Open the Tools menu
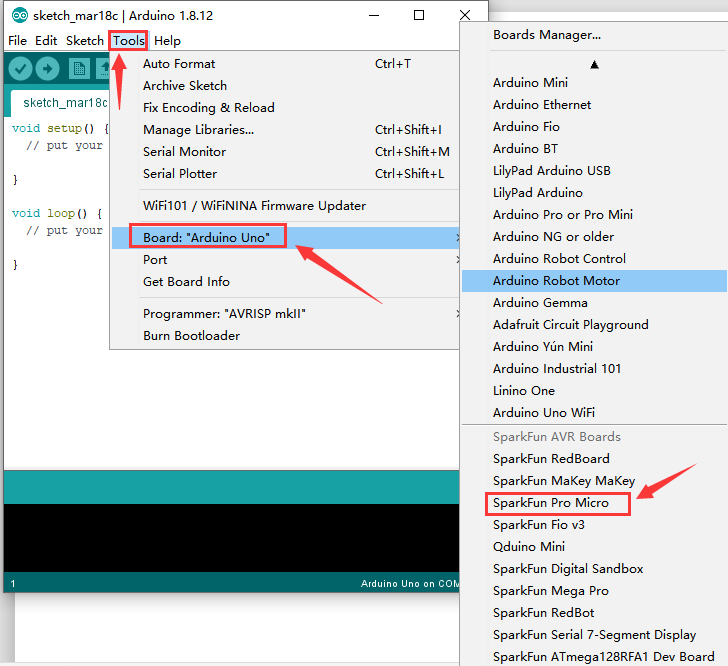 point(129,41)
